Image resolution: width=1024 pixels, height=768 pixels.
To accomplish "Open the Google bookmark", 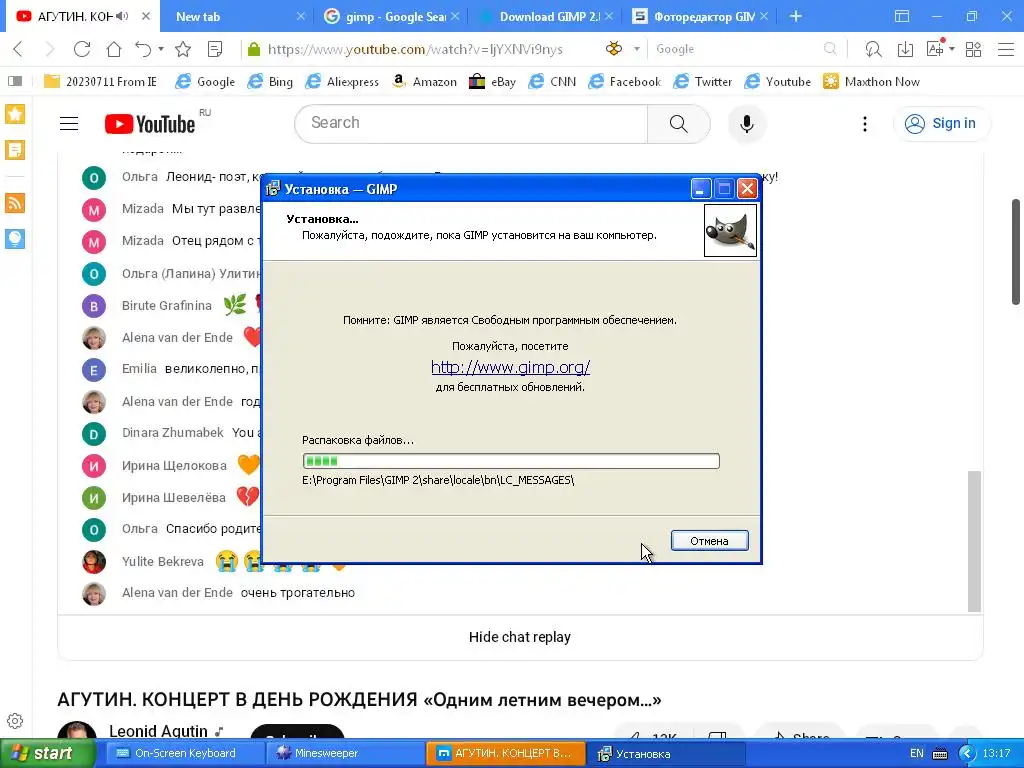I will coord(205,82).
